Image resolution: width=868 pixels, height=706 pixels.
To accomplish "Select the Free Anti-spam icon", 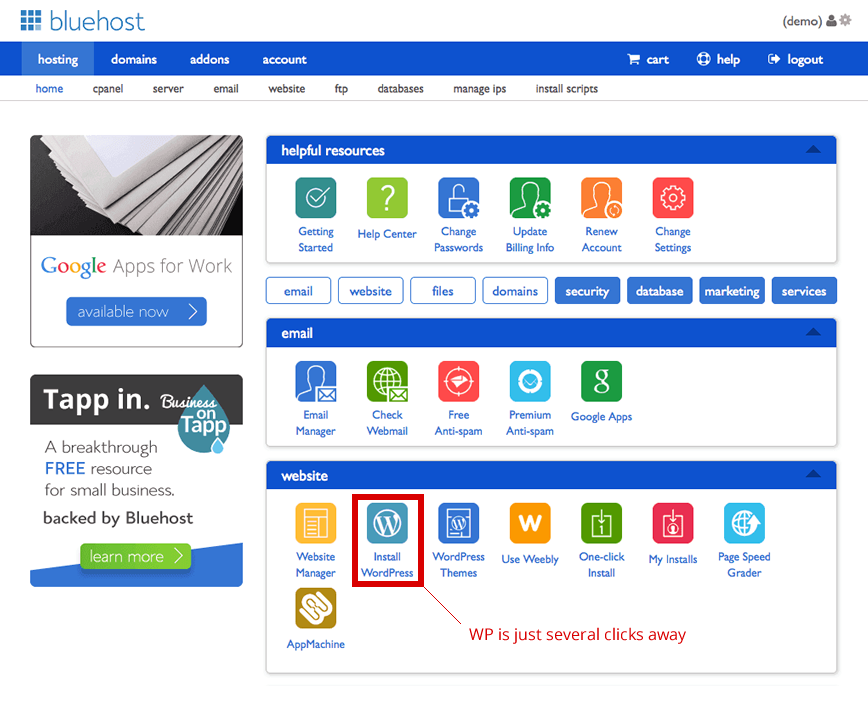I will (x=458, y=382).
